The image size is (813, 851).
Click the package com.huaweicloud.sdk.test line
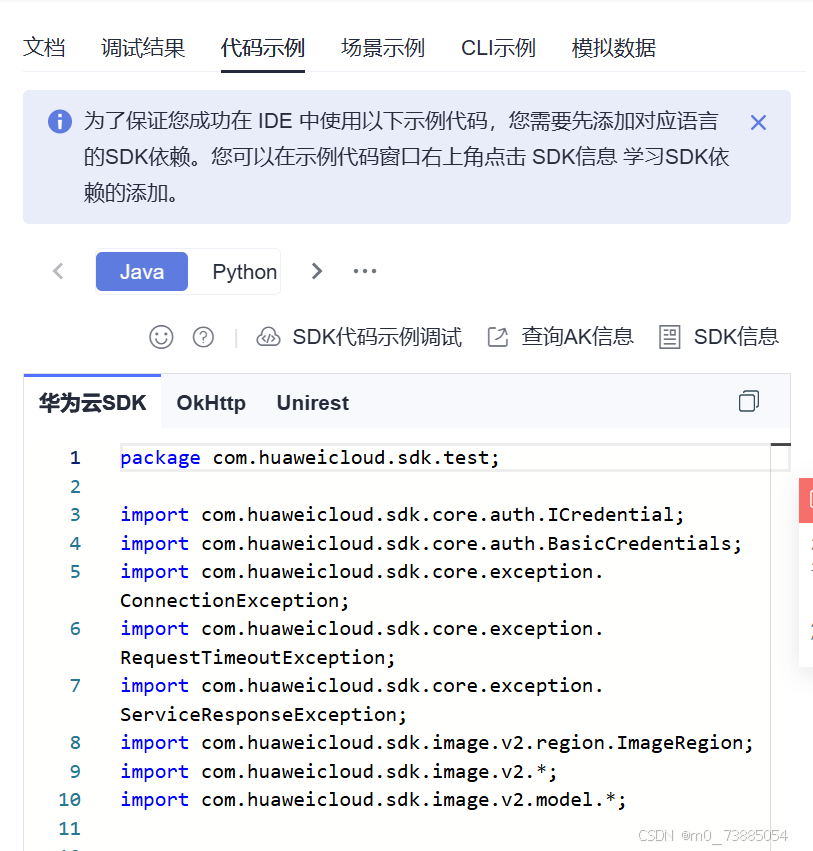click(x=309, y=458)
